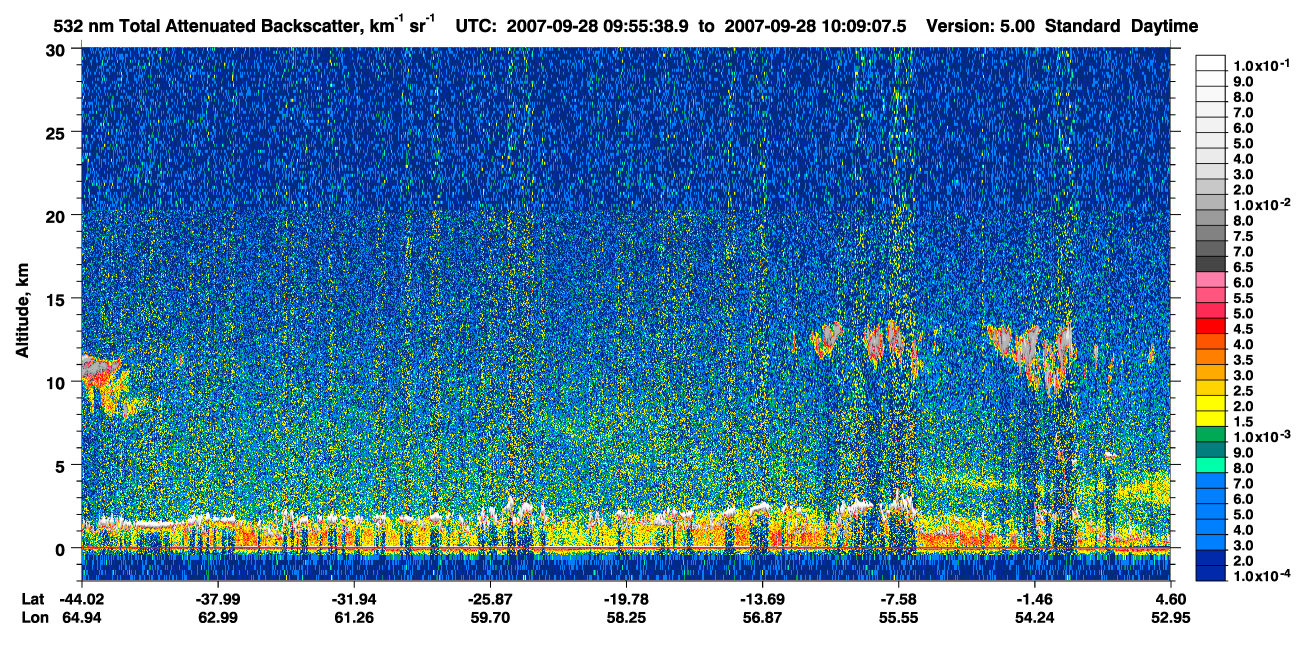Click colorbar label '3.5'
The height and width of the screenshot is (667, 1300).
pyautogui.click(x=1243, y=361)
